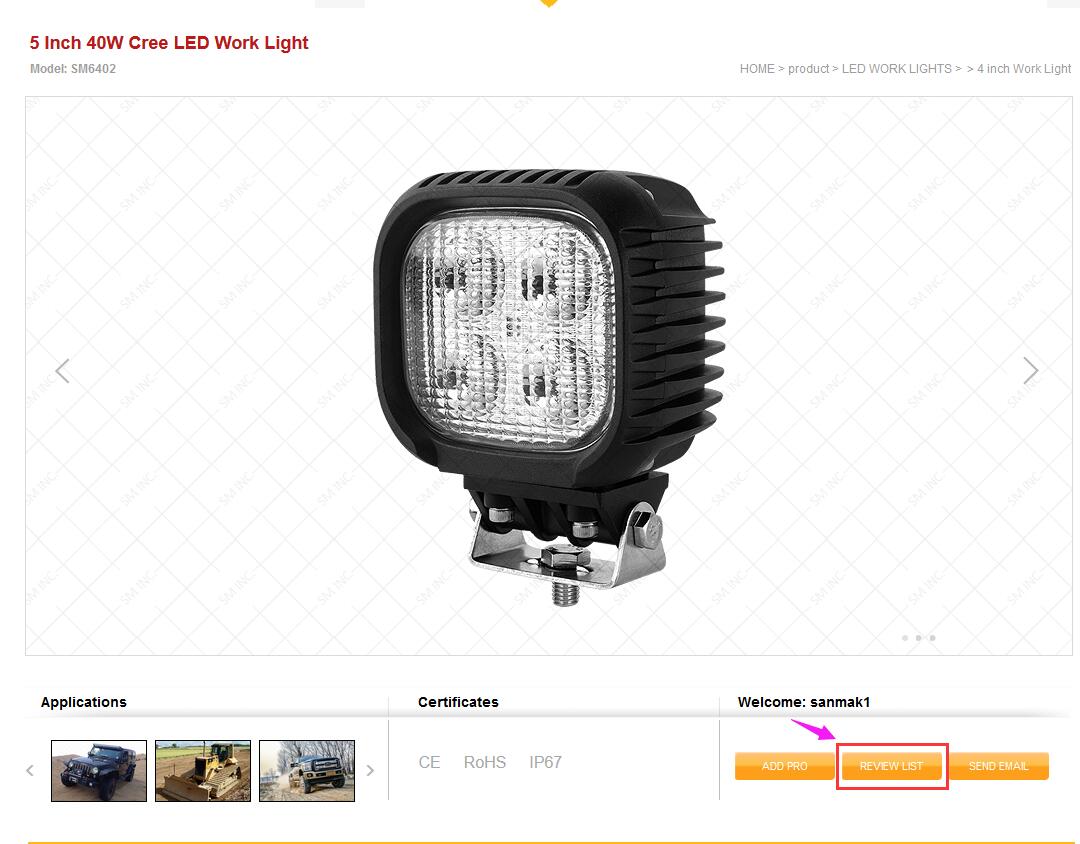The height and width of the screenshot is (844, 1080).
Task: Click the ADD PRO button
Action: 785,766
